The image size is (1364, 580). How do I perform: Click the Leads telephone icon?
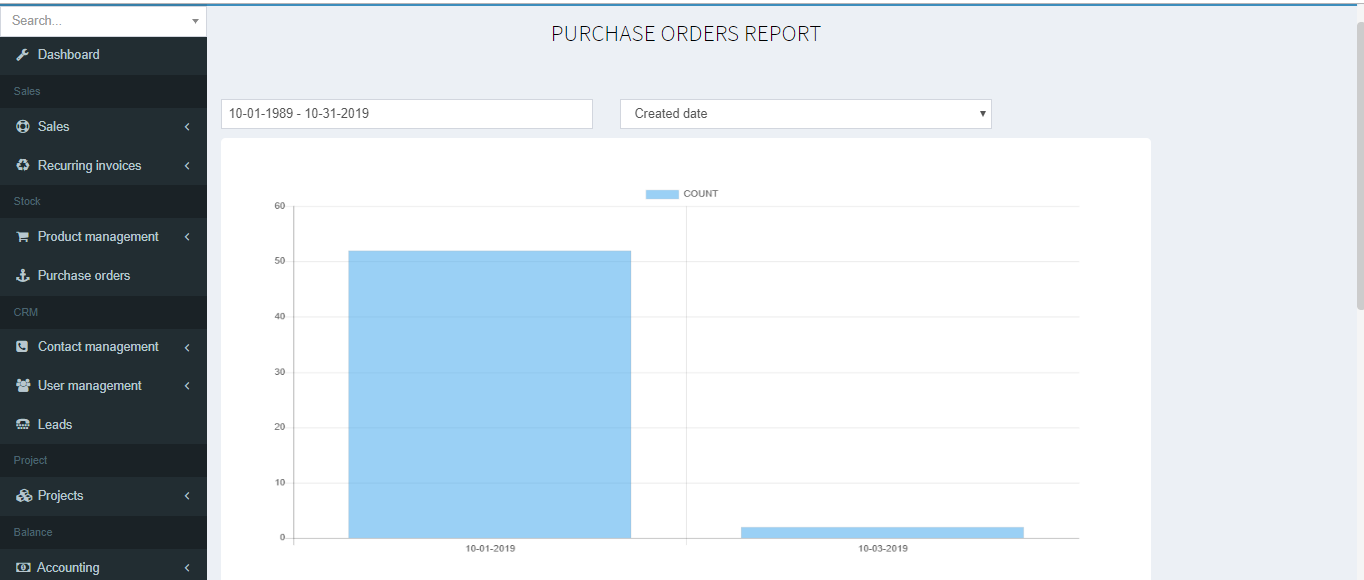(23, 425)
